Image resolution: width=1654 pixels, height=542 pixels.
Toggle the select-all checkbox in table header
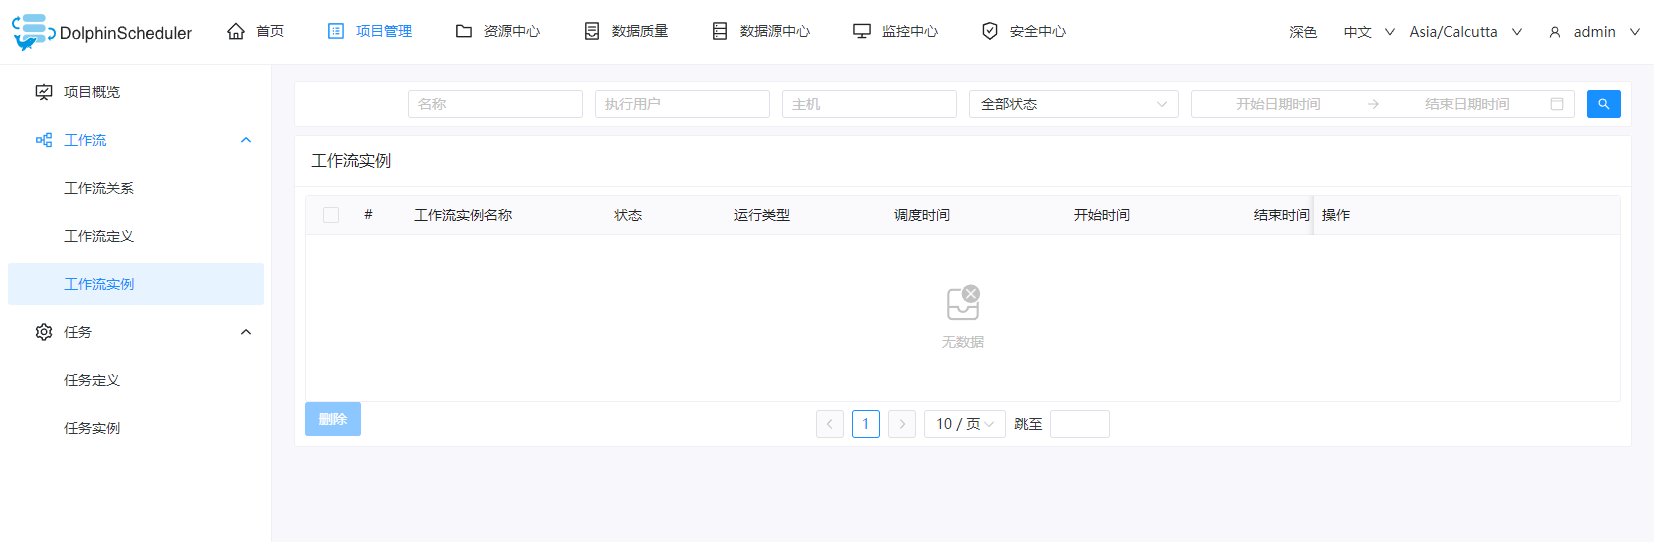(x=331, y=215)
